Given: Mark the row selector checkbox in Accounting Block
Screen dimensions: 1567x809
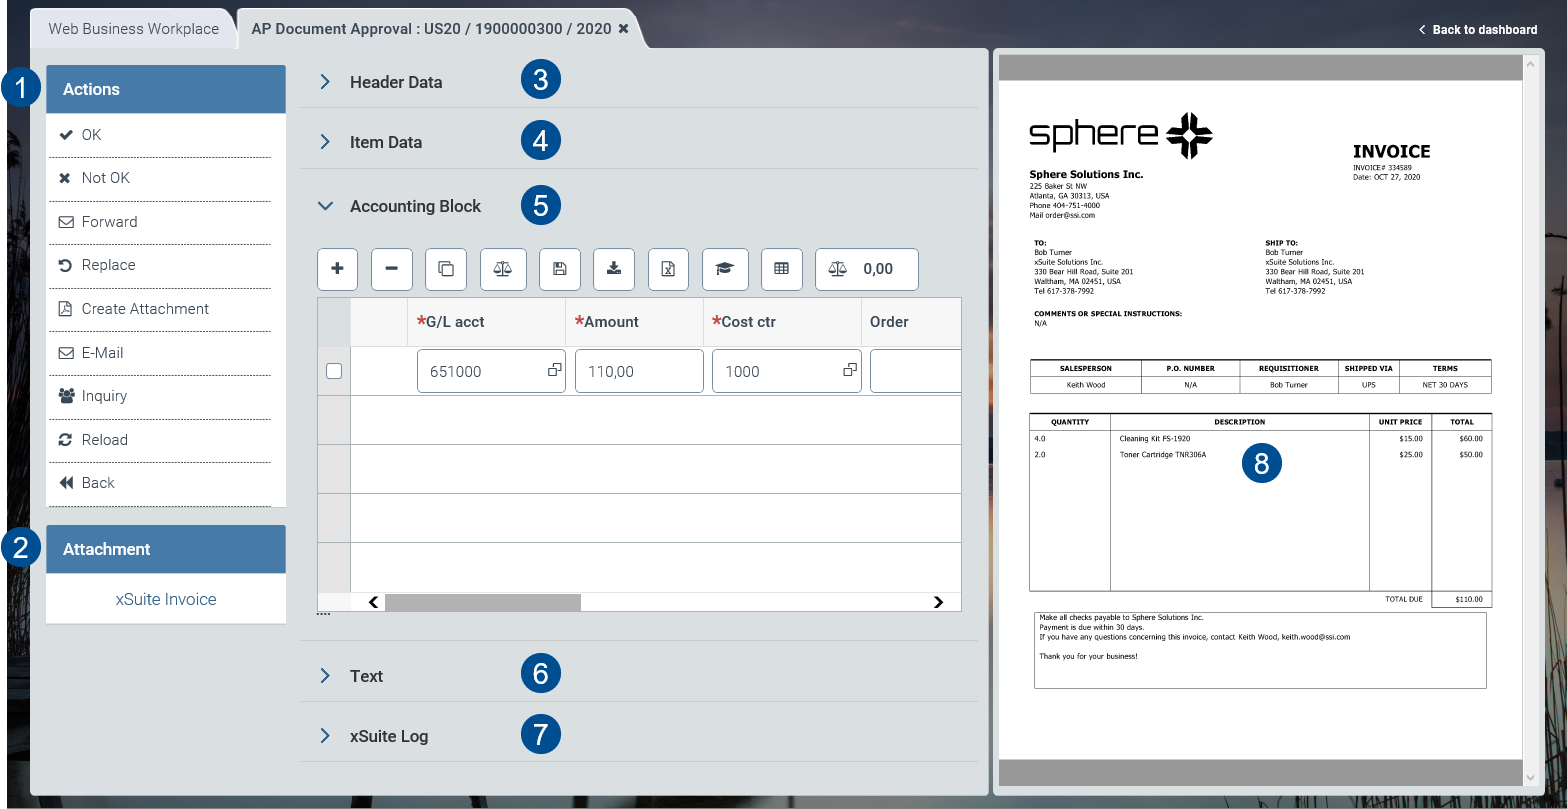Looking at the screenshot, I should tap(333, 370).
